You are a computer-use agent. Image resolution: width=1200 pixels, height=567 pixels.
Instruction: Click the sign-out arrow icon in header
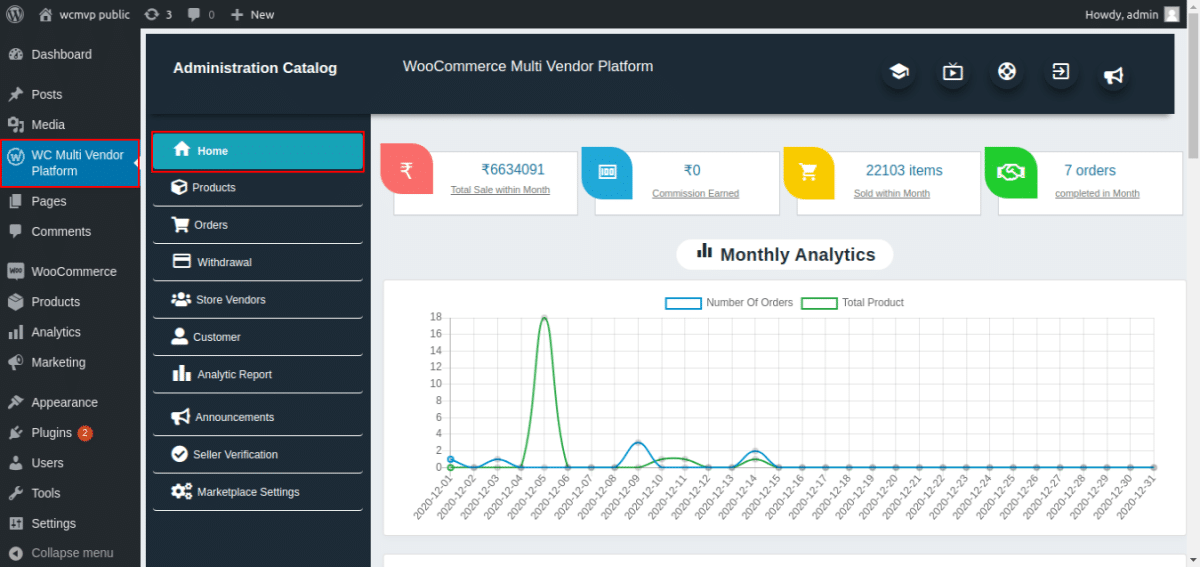(1060, 72)
